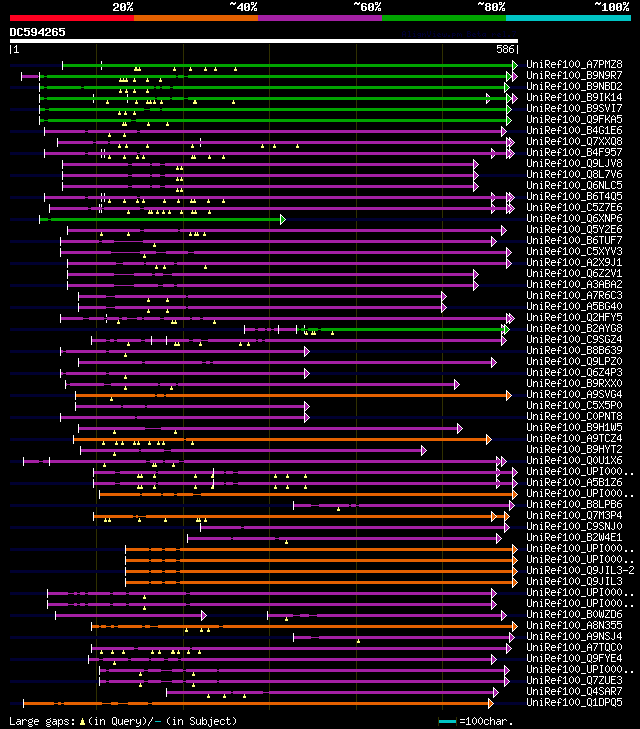
Task: Select the UniRef100_B4G1E6 label
Action: pyautogui.click(x=574, y=130)
